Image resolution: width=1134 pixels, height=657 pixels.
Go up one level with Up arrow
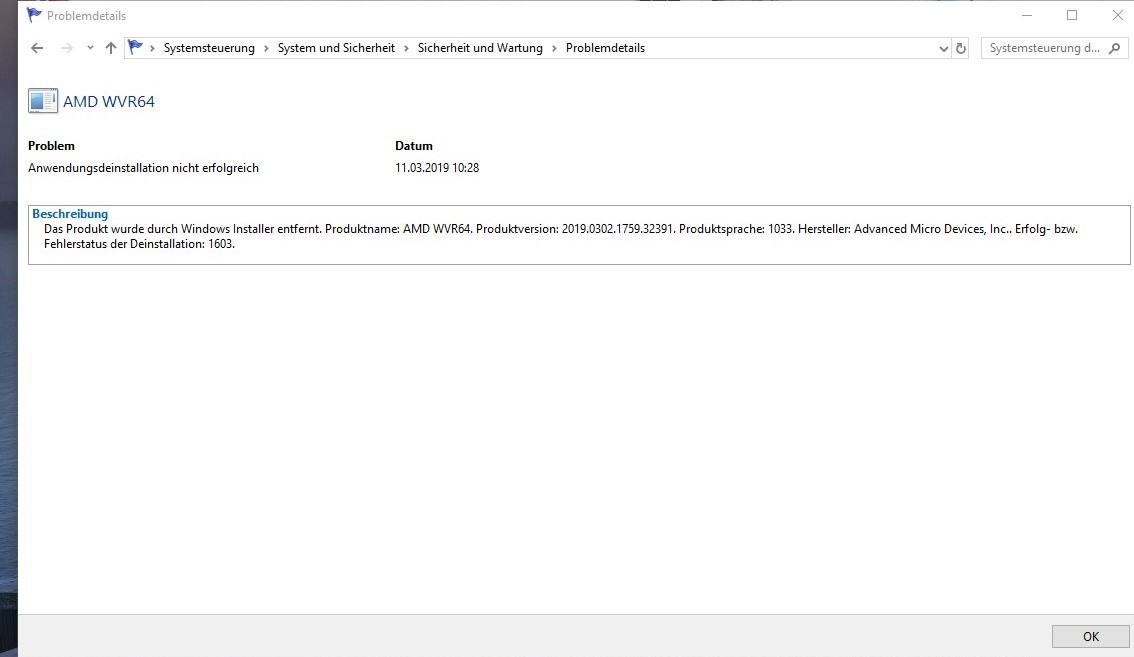pos(111,48)
